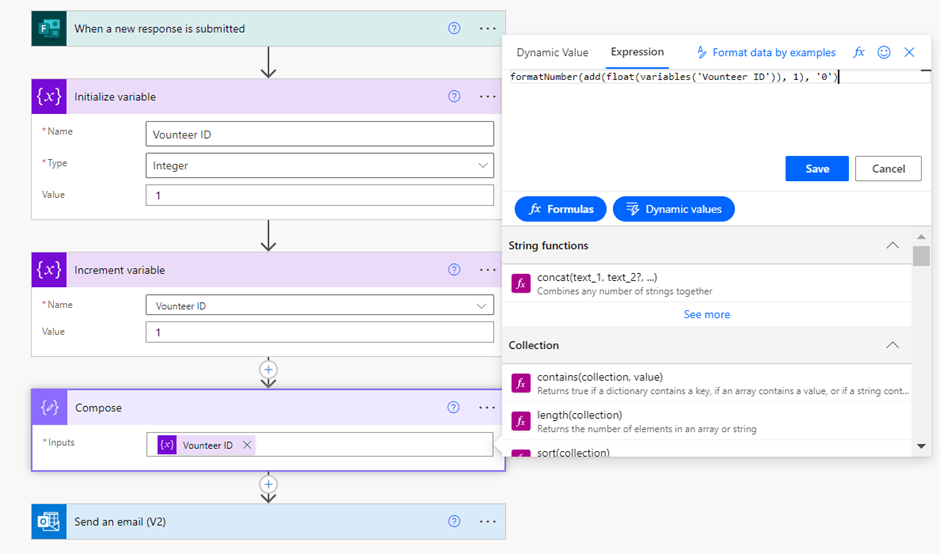Click the smiley feedback icon
Viewport: 940px width, 554px height.
click(x=884, y=52)
